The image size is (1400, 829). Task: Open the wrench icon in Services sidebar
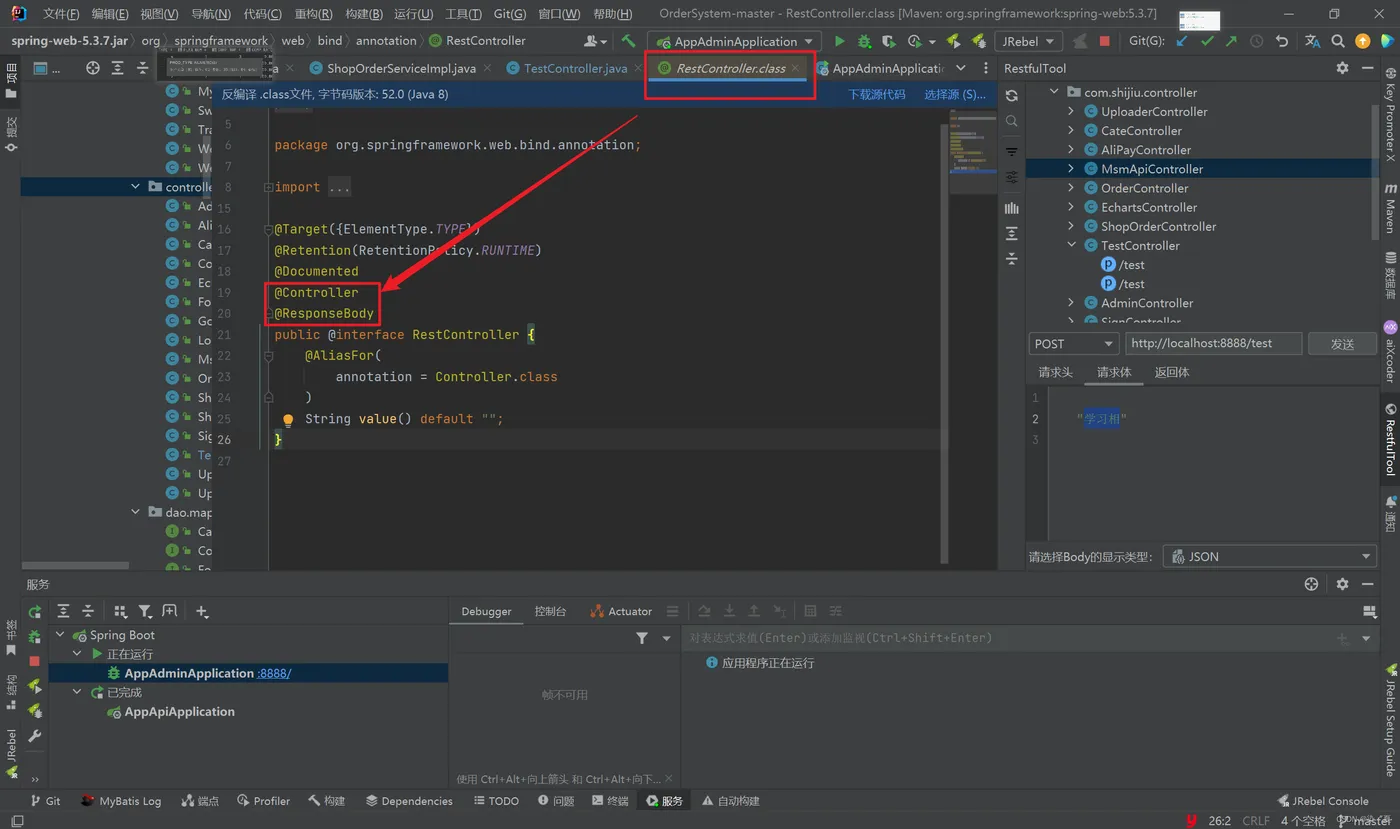point(35,736)
